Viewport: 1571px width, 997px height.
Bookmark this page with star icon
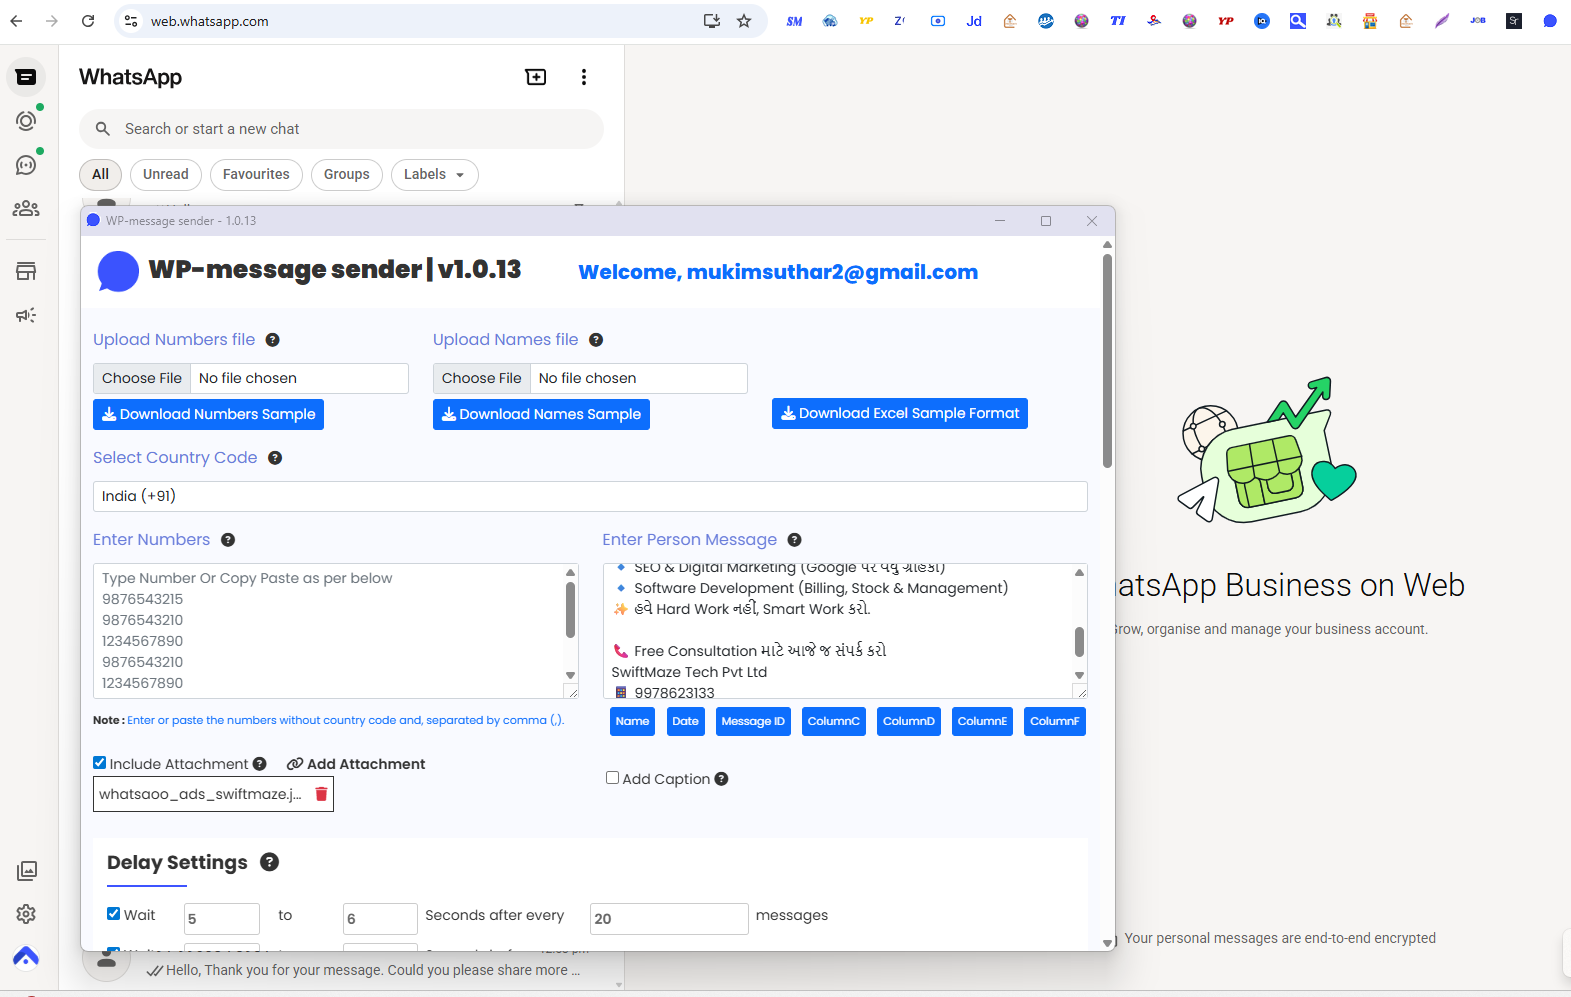744,21
